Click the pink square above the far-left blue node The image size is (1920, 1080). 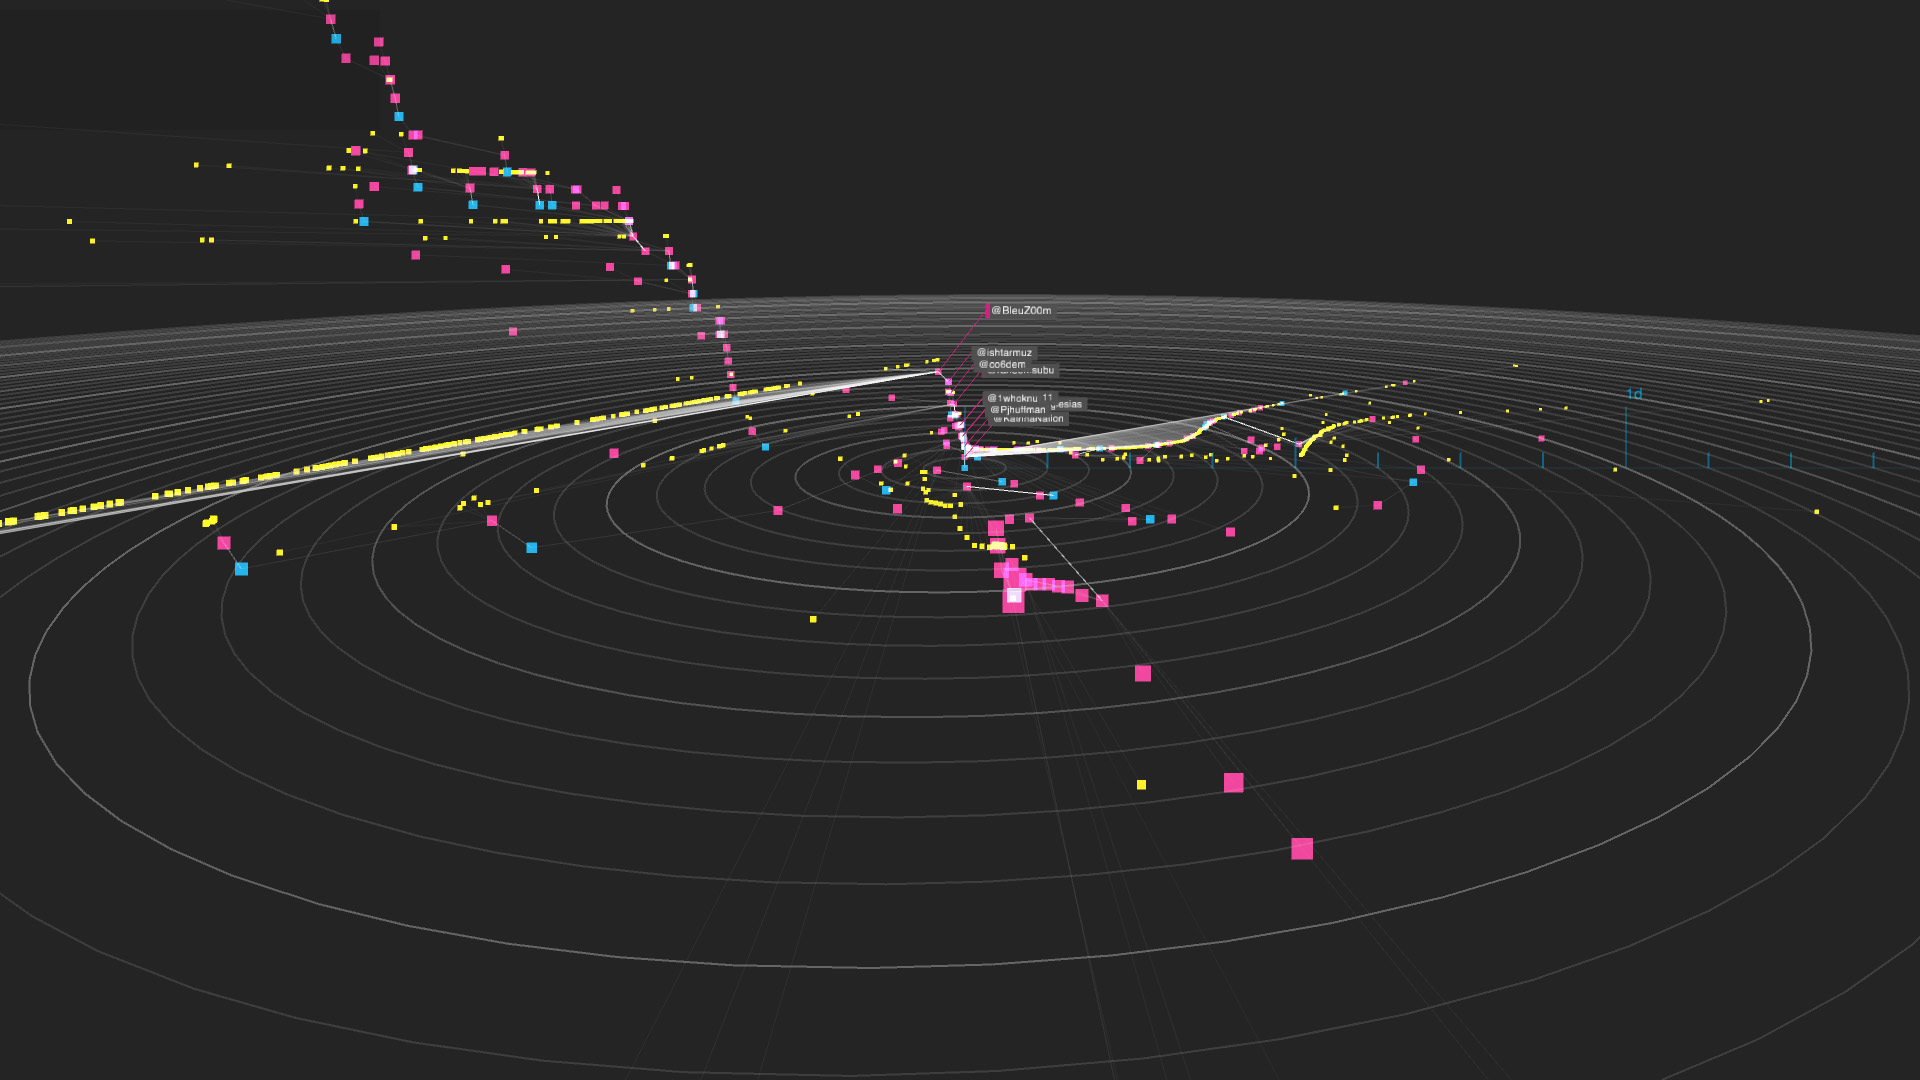coord(224,543)
